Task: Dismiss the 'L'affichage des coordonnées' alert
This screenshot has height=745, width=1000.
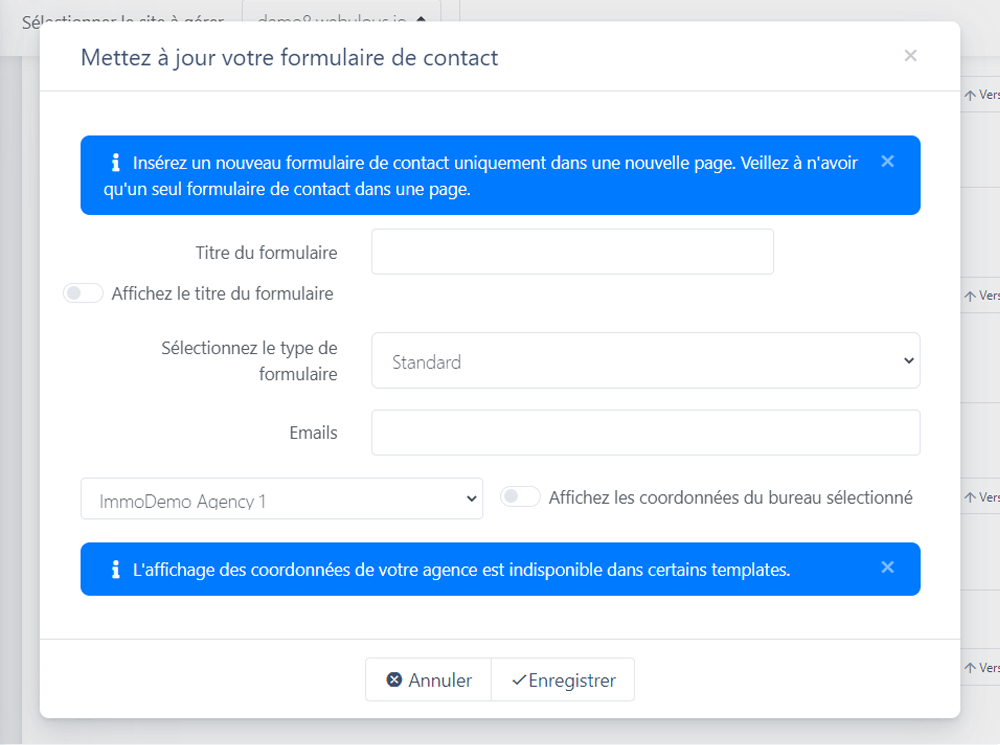Action: tap(887, 567)
